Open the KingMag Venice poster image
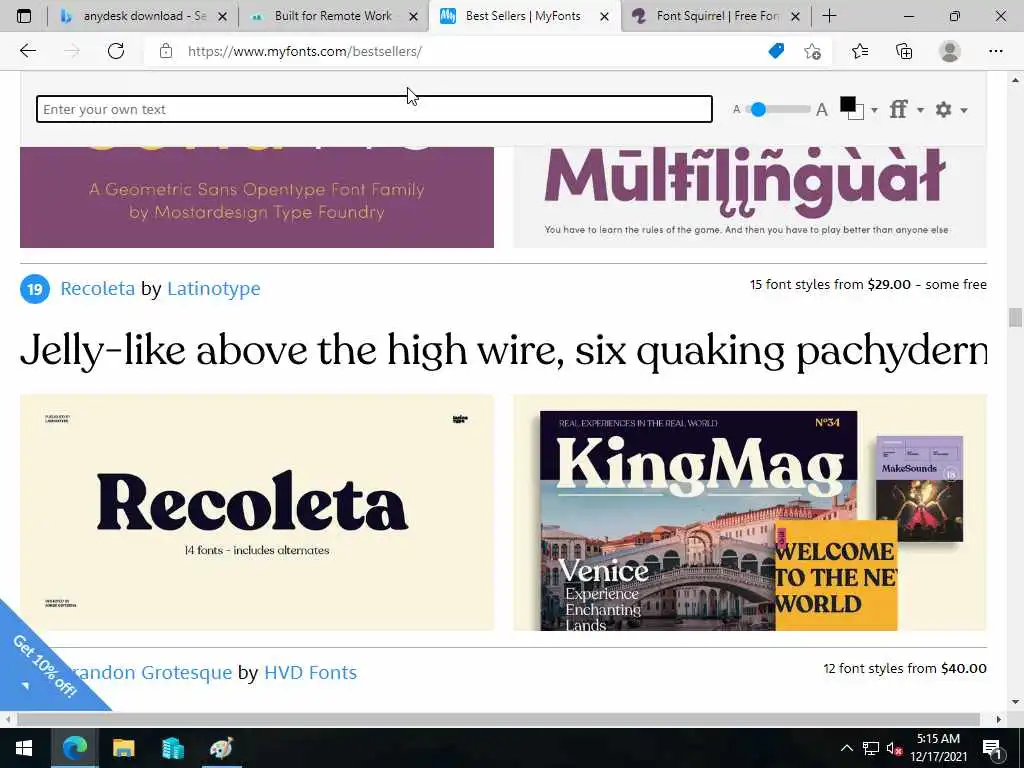Screen dimensions: 1024x768 pos(750,513)
